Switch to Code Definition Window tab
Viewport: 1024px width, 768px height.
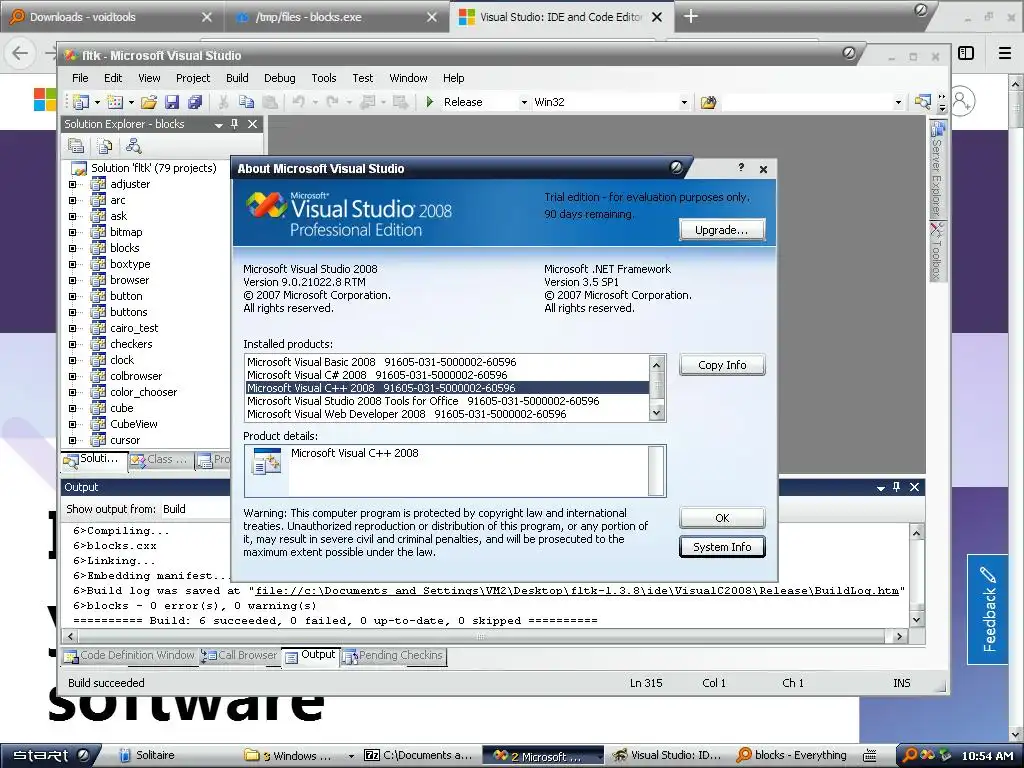coord(130,656)
